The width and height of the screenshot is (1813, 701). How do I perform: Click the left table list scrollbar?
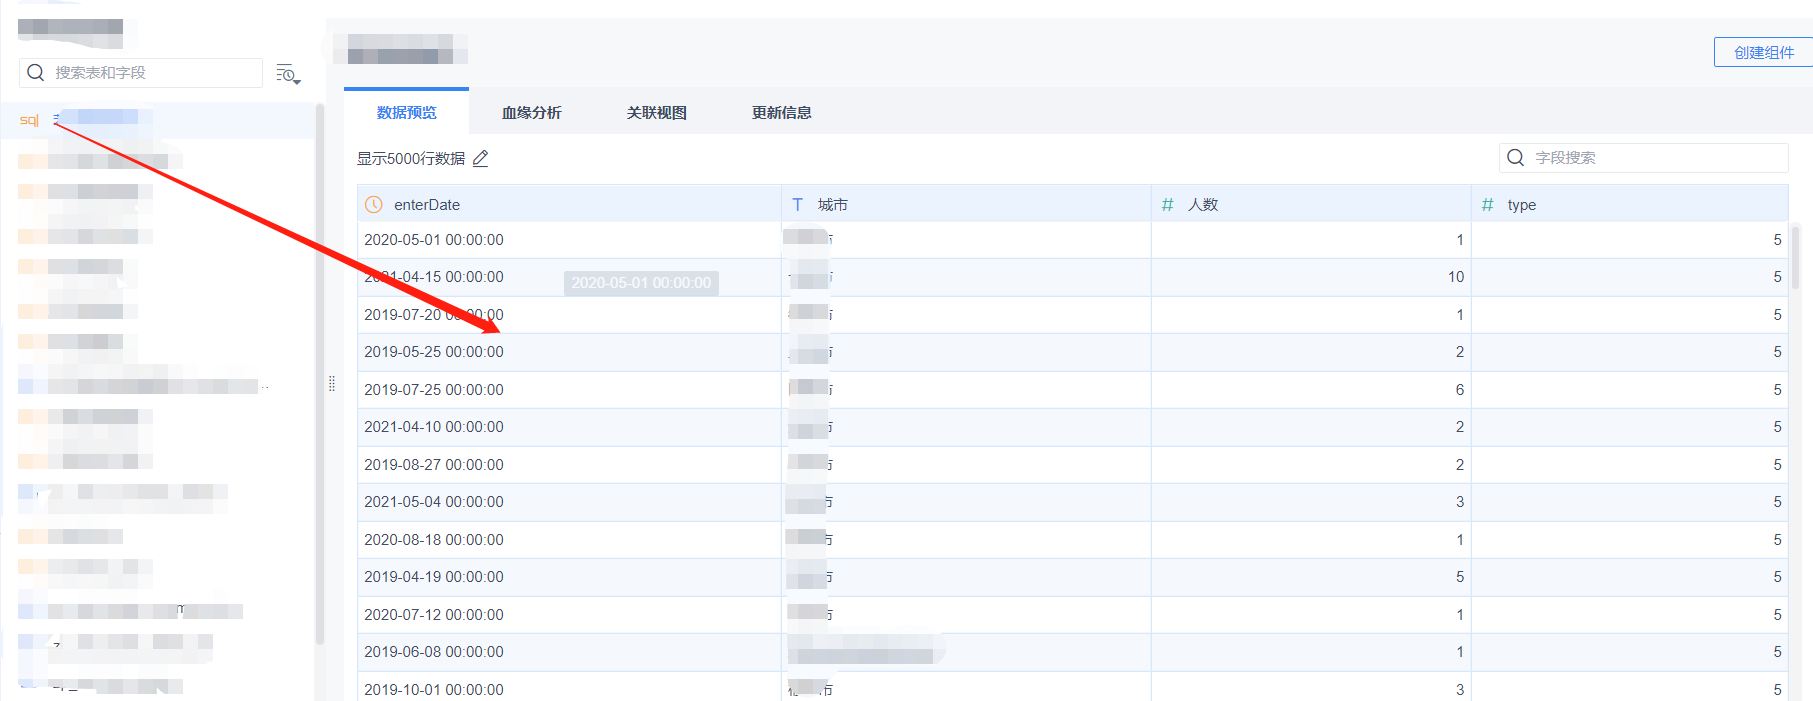coord(320,373)
